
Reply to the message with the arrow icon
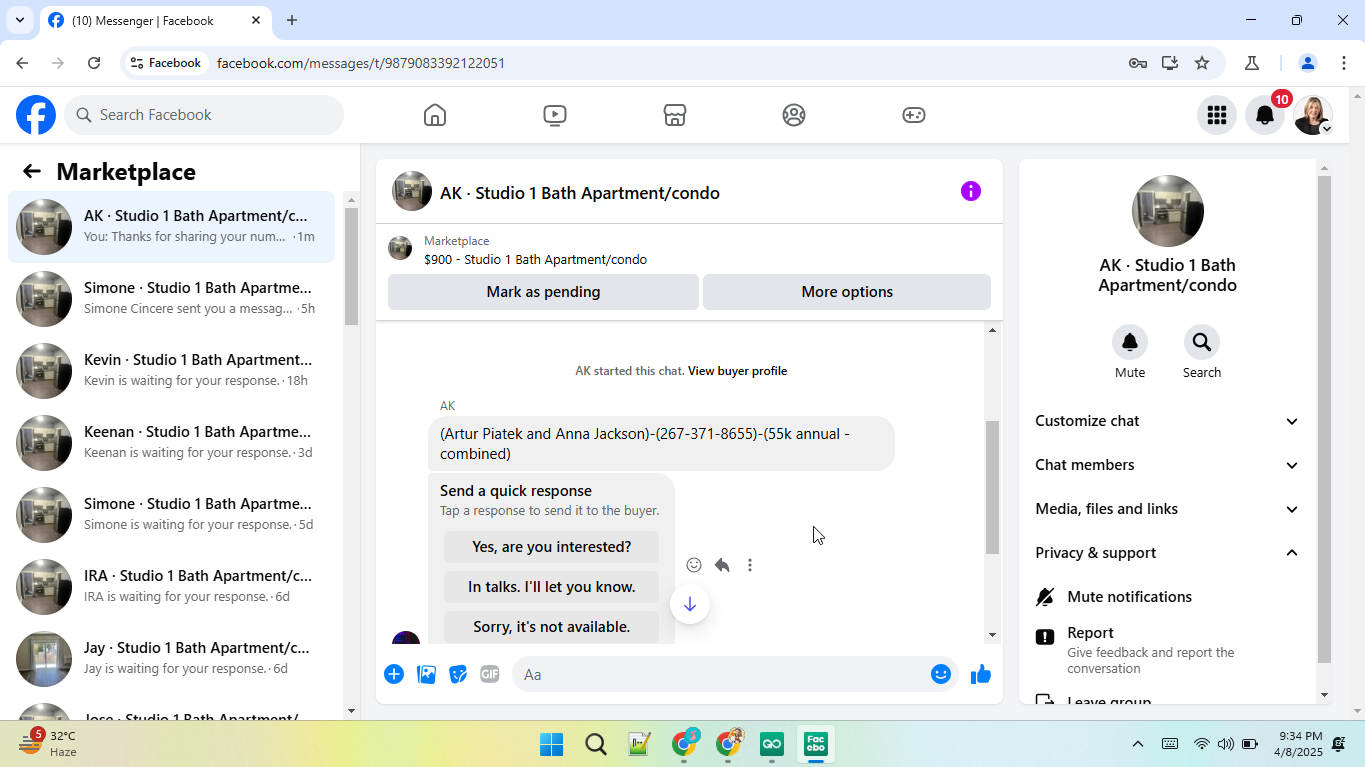722,565
